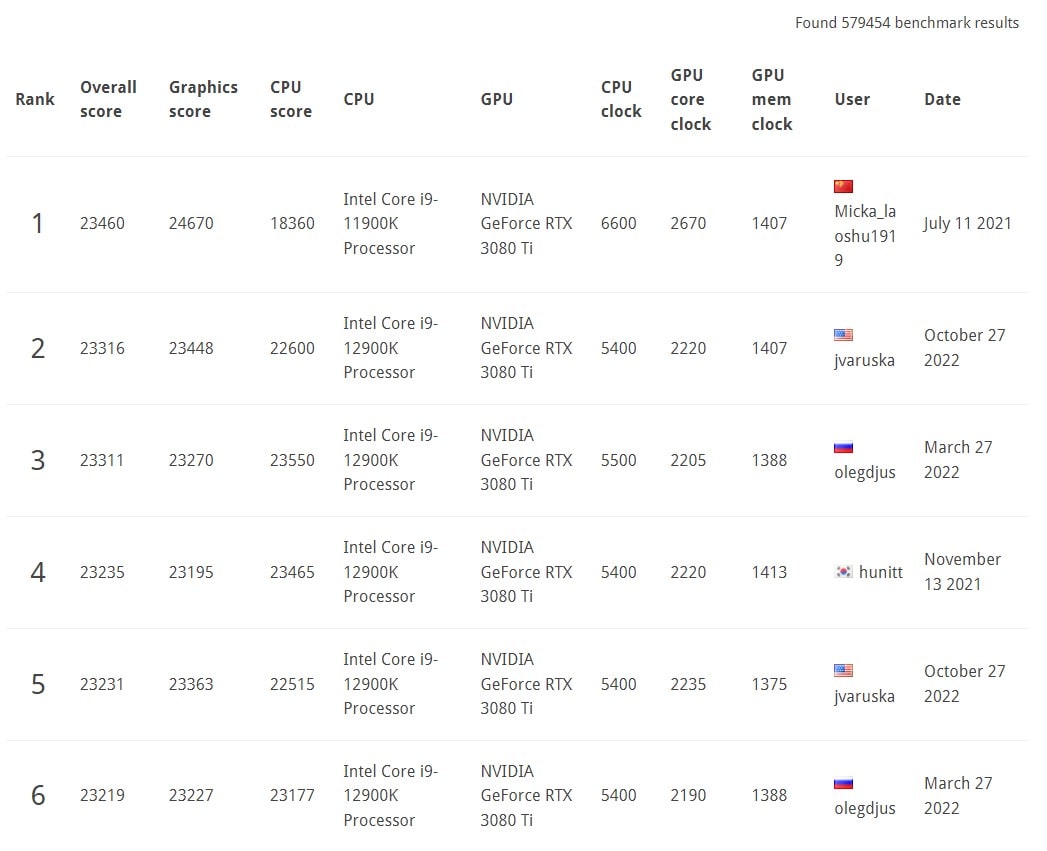Click the Russian flag icon next to olegdjus

(x=844, y=447)
